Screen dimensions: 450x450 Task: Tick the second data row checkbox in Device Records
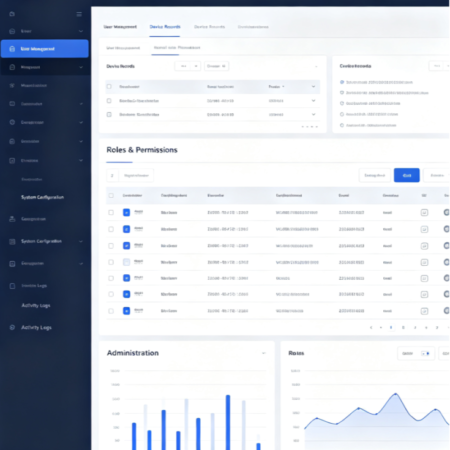coord(109,114)
